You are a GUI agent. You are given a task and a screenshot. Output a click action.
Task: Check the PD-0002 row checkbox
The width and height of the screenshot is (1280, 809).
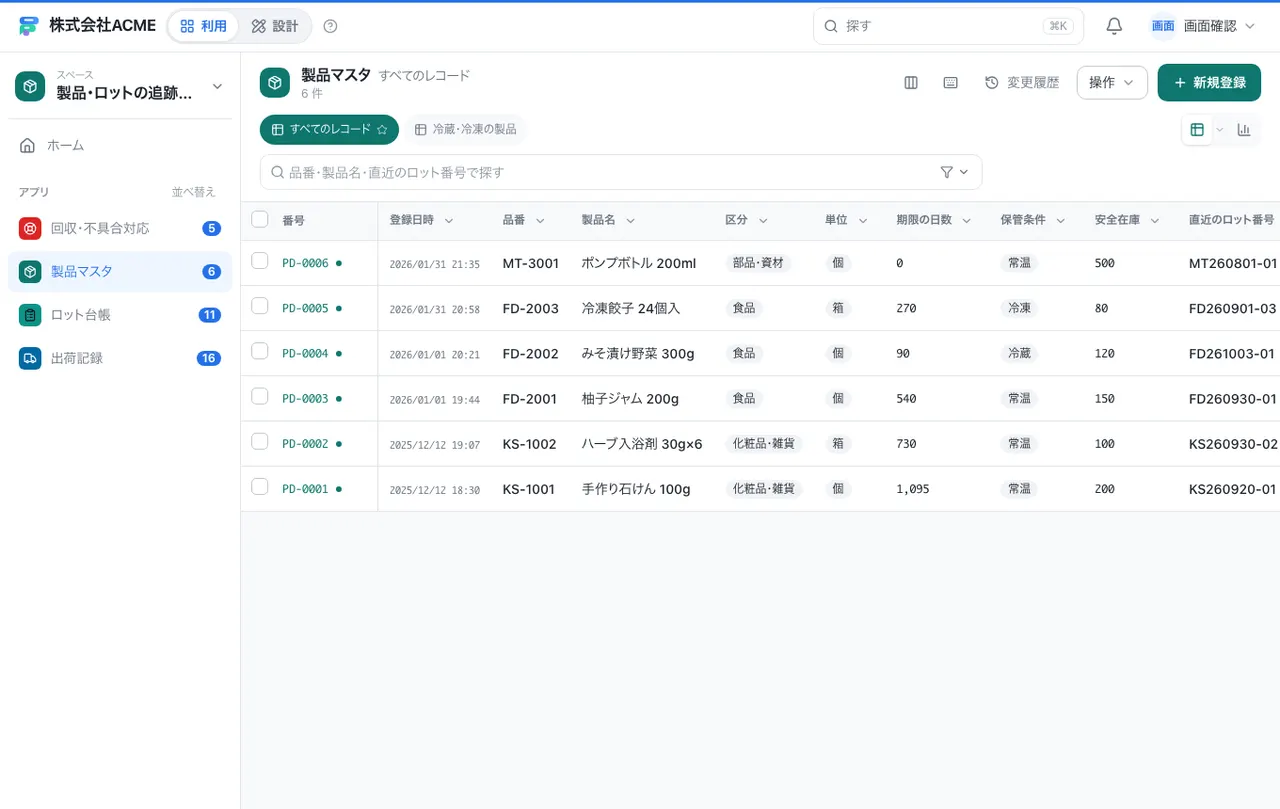260,441
